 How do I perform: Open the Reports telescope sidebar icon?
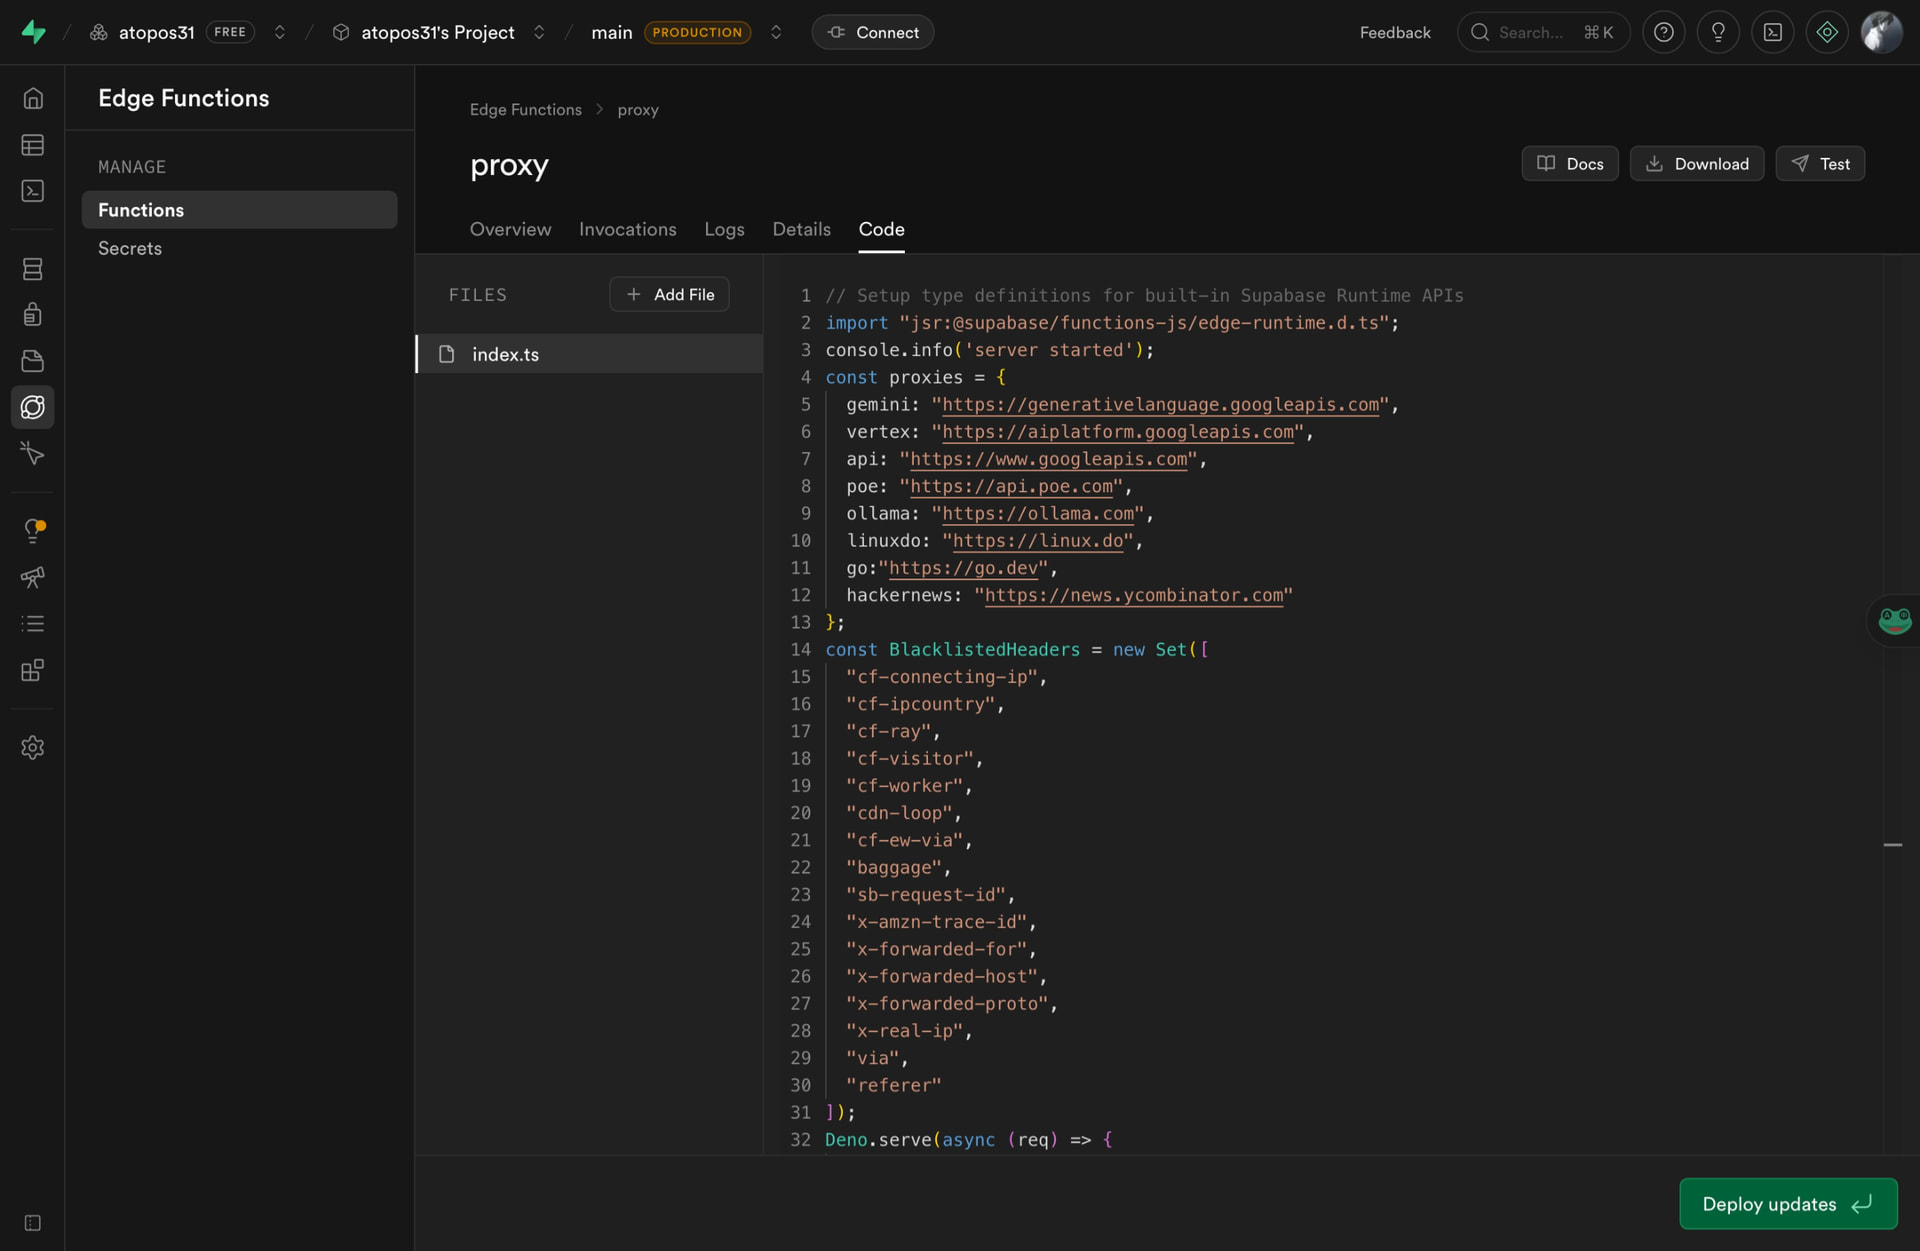33,577
